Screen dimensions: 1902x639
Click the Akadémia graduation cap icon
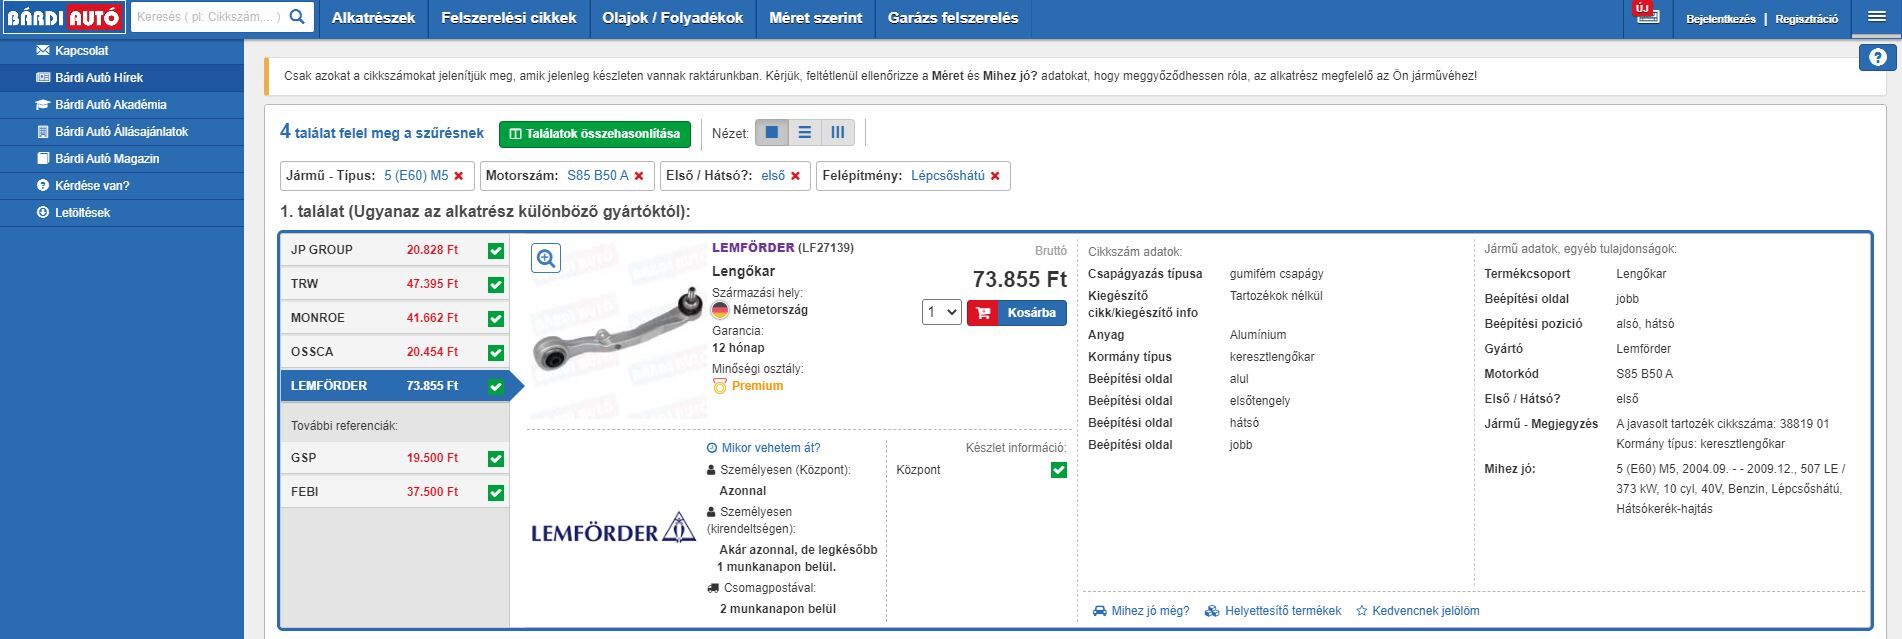pos(42,104)
